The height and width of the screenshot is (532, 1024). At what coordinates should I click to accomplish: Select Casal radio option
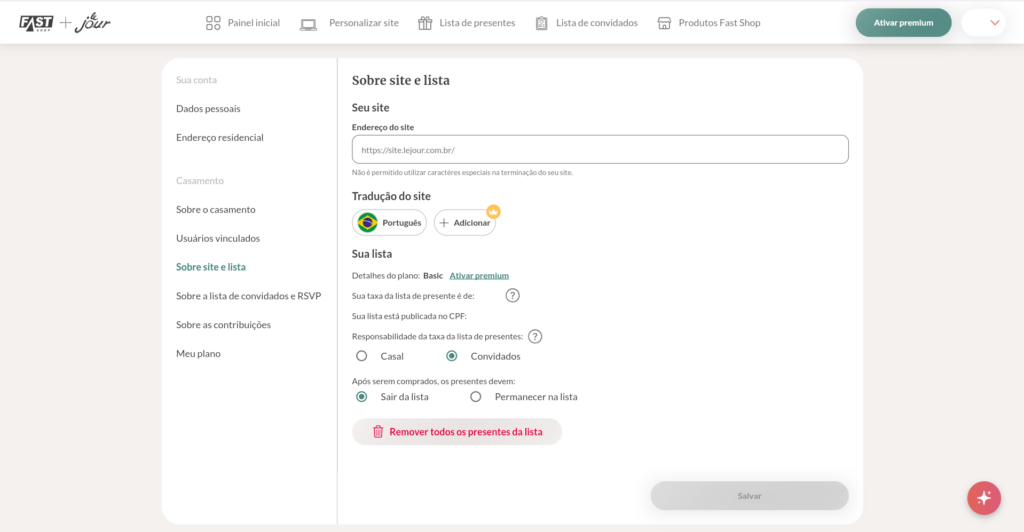[361, 356]
